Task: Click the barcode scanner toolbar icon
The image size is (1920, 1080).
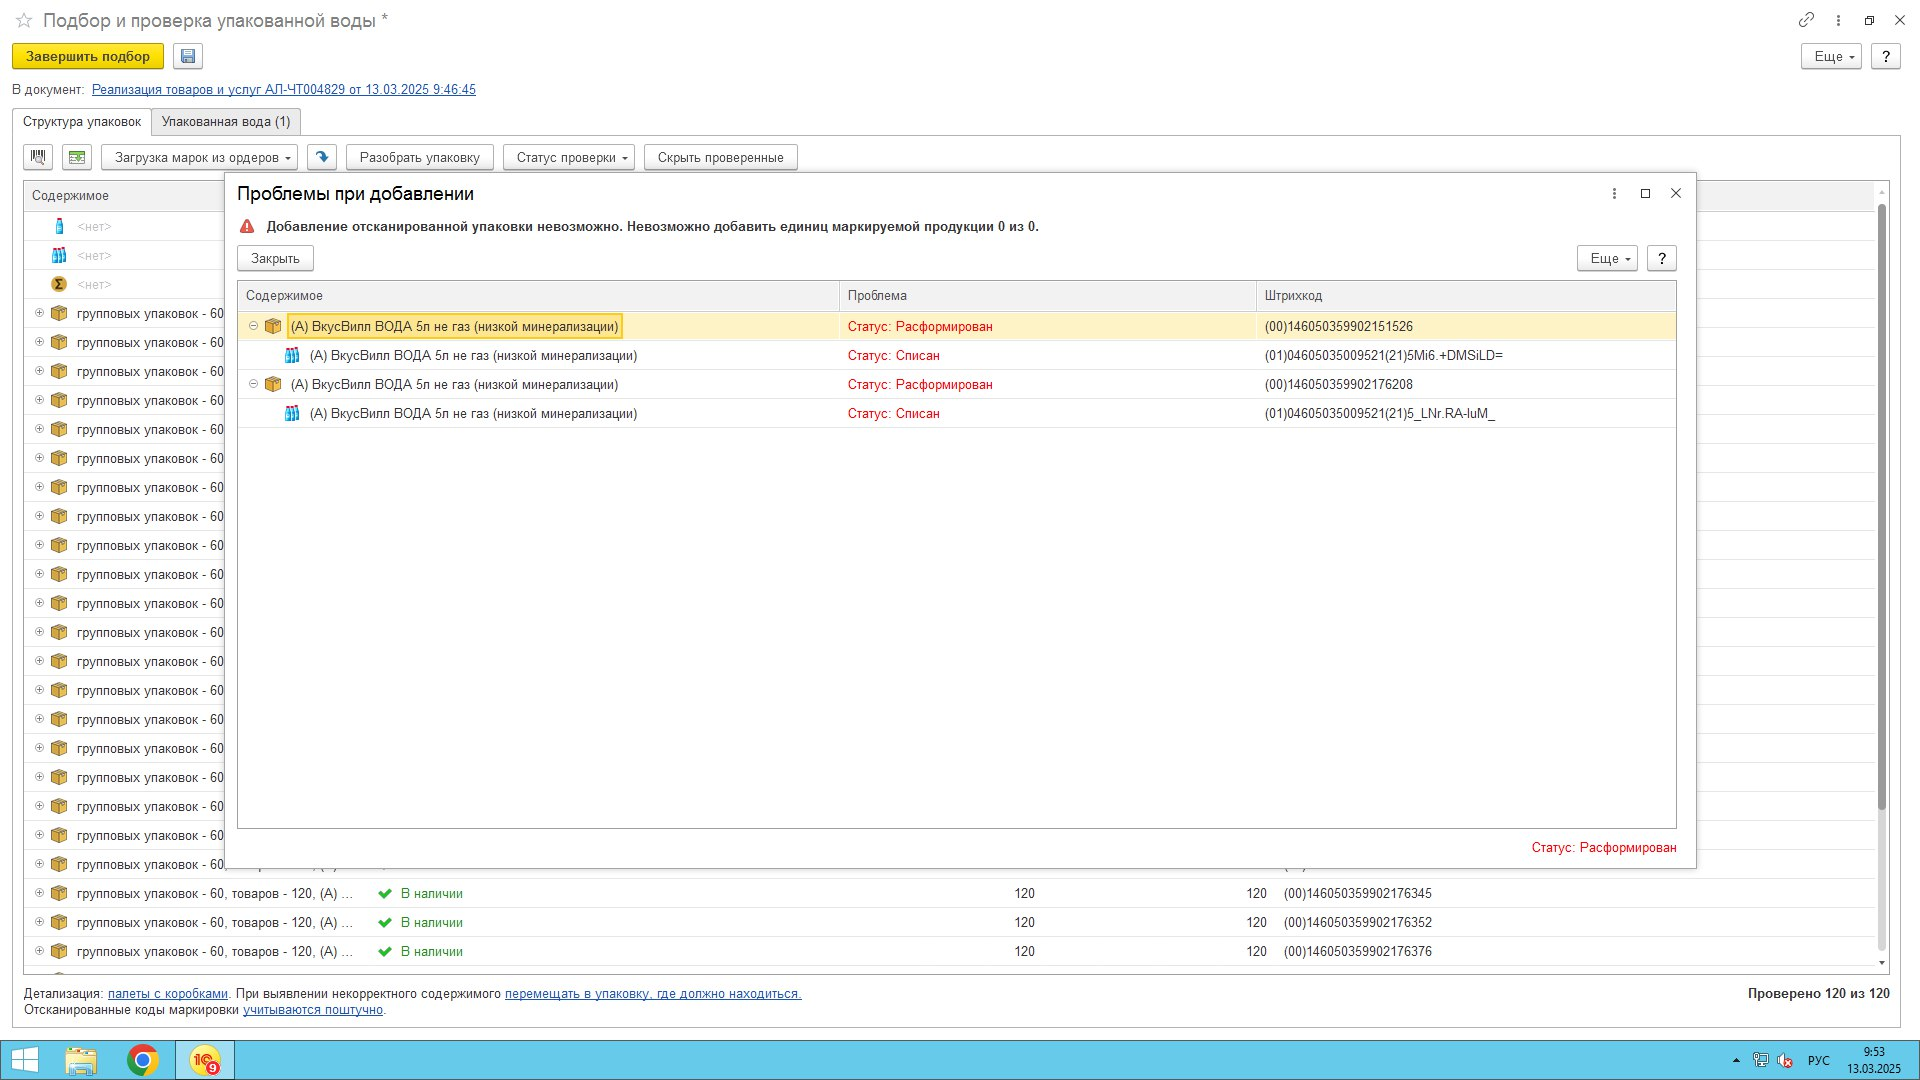Action: click(39, 157)
